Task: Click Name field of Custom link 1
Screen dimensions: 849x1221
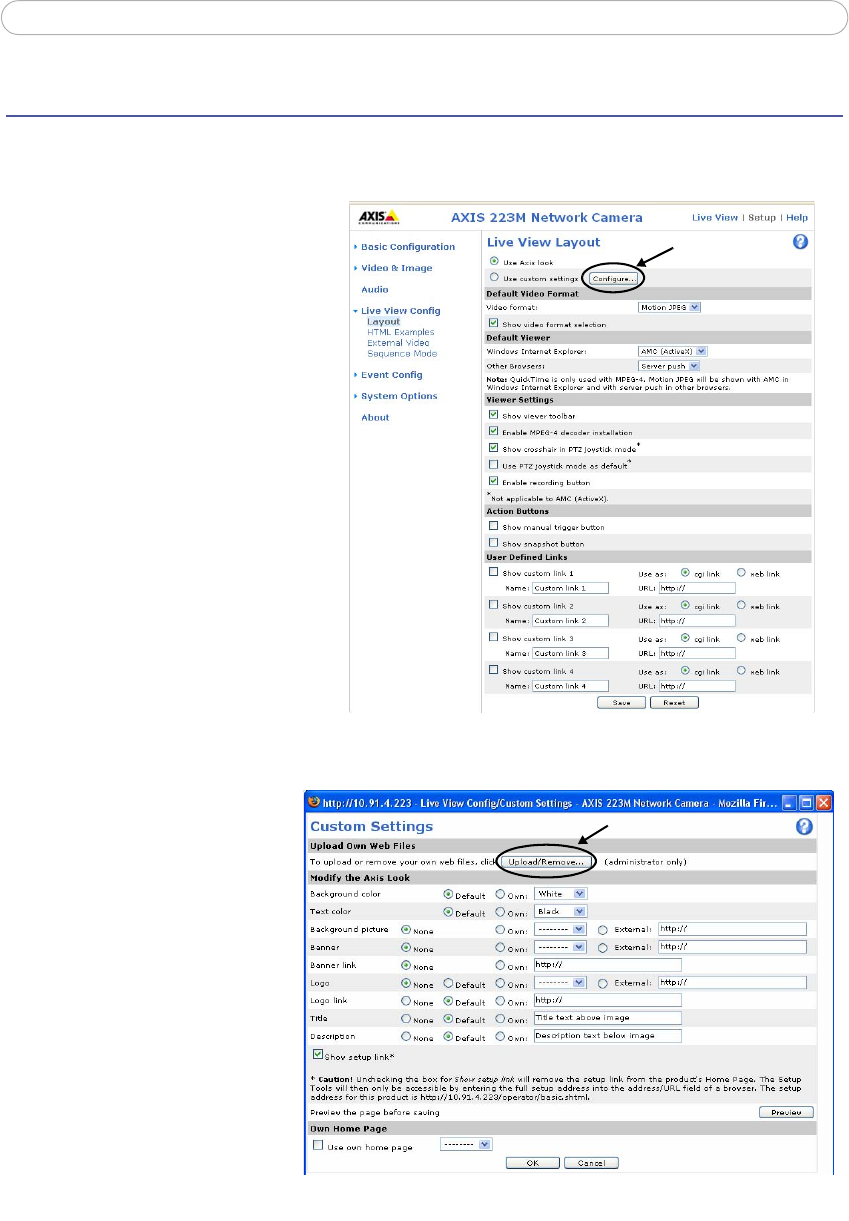Action: pos(570,588)
